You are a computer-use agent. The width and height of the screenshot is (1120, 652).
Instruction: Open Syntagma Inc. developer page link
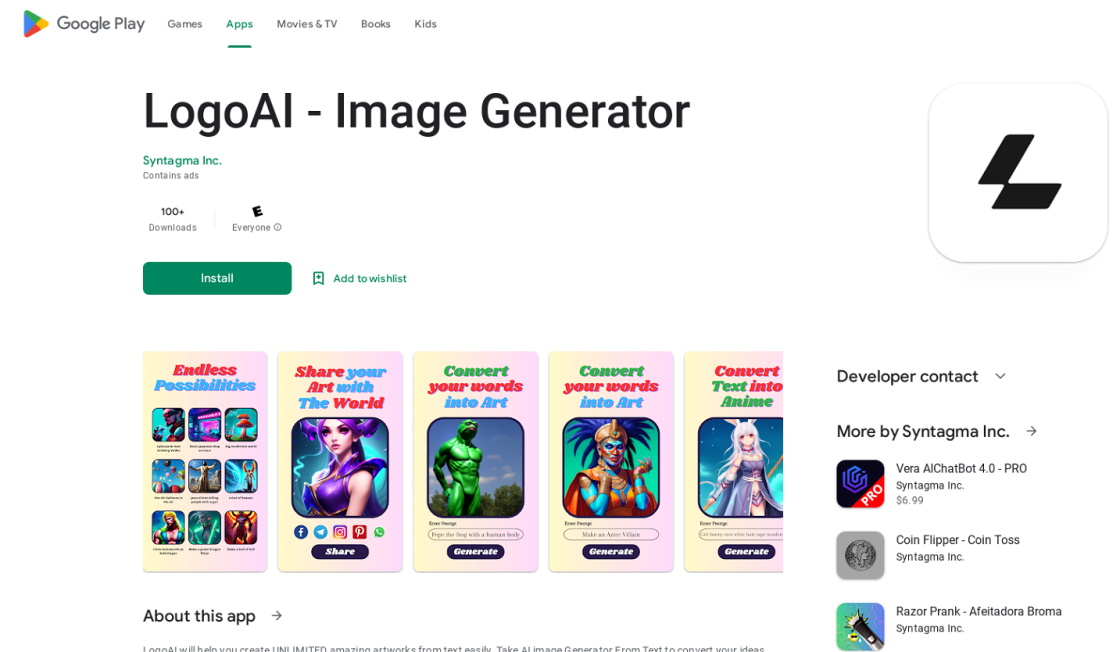182,161
